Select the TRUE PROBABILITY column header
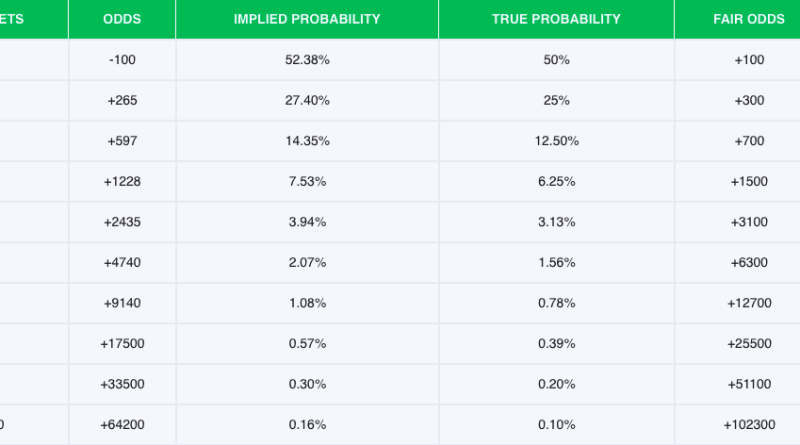 556,19
